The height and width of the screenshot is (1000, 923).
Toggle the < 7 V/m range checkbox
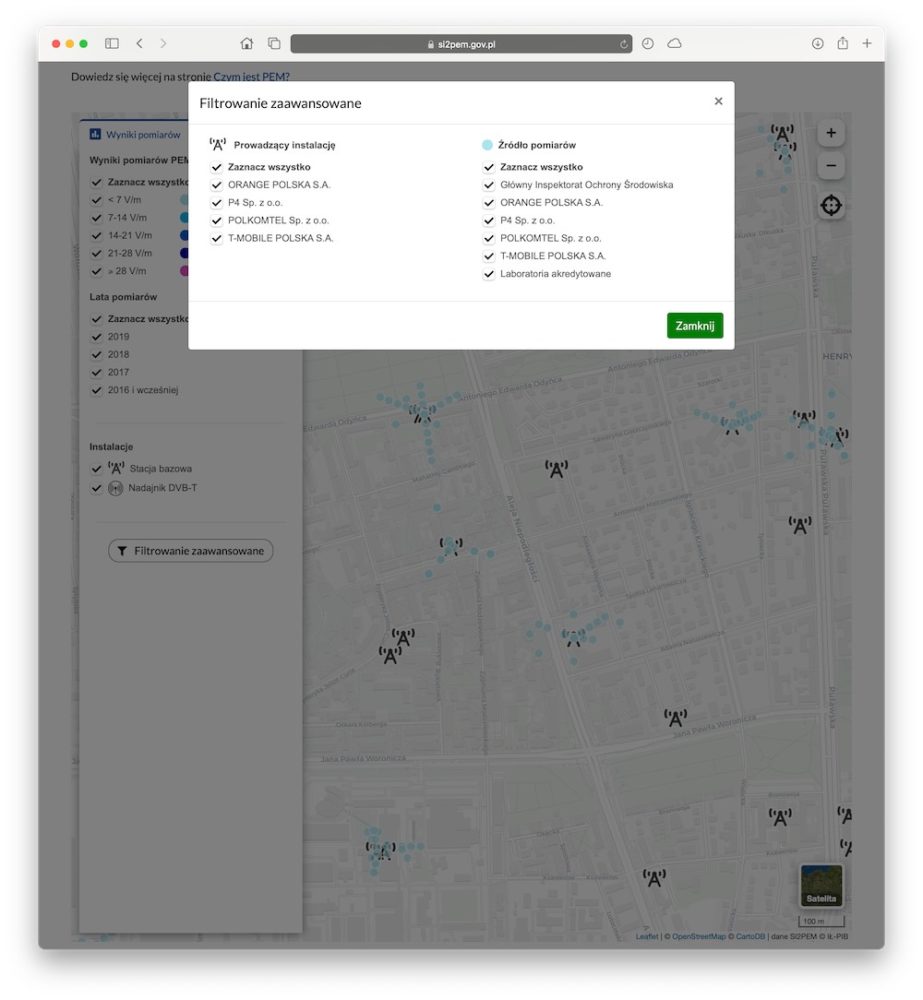point(96,200)
